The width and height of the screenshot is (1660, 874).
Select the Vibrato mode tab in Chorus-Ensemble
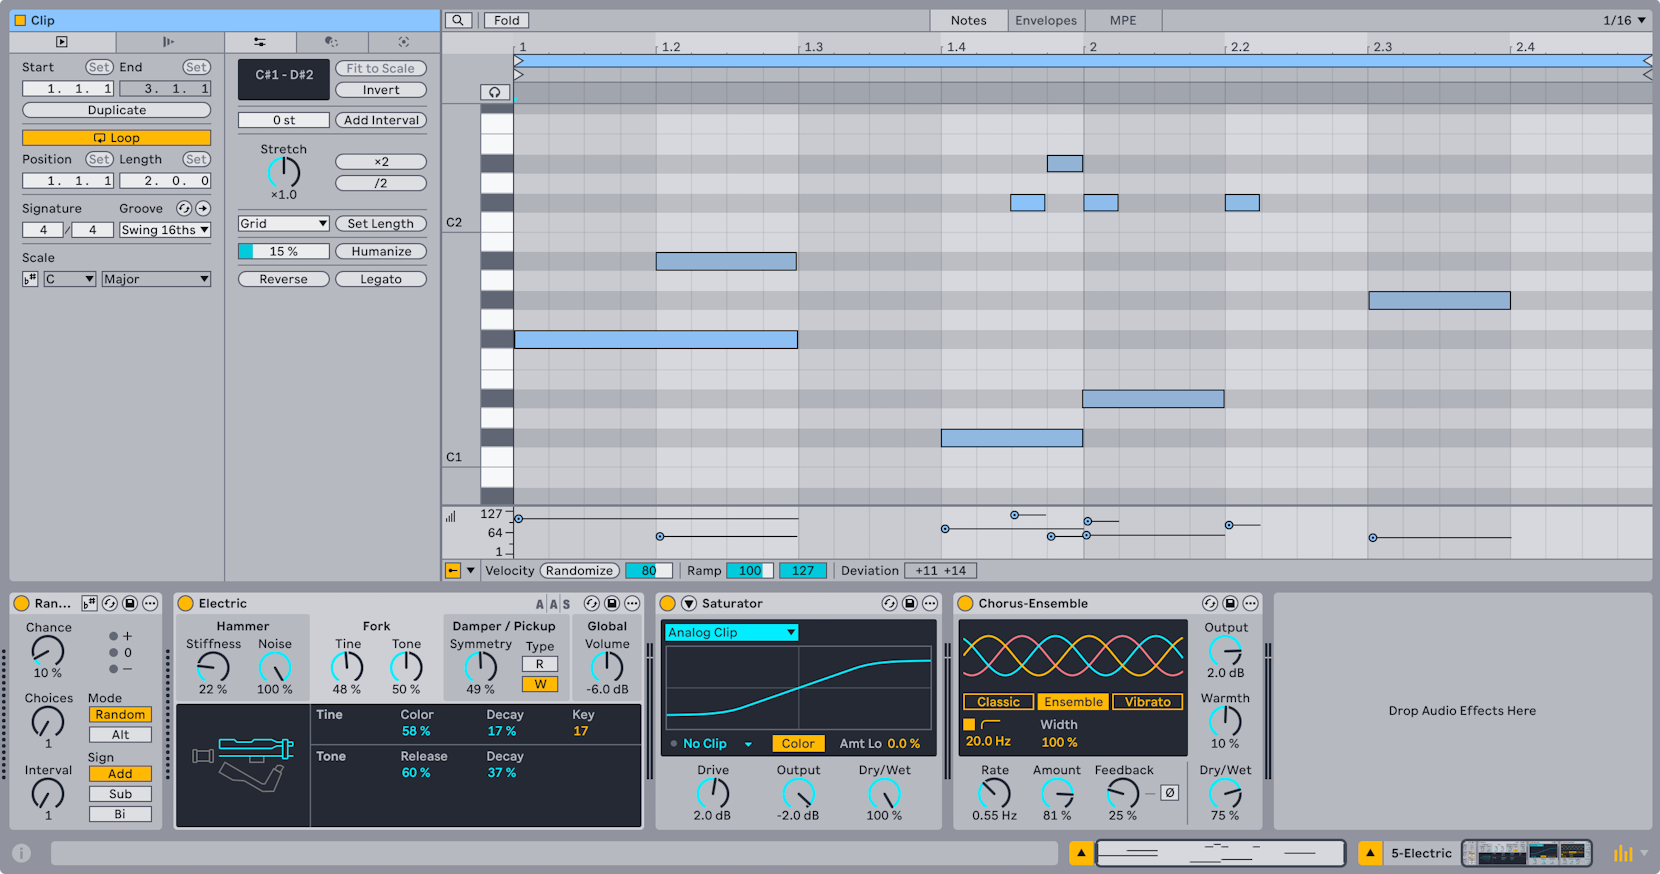[x=1147, y=702]
